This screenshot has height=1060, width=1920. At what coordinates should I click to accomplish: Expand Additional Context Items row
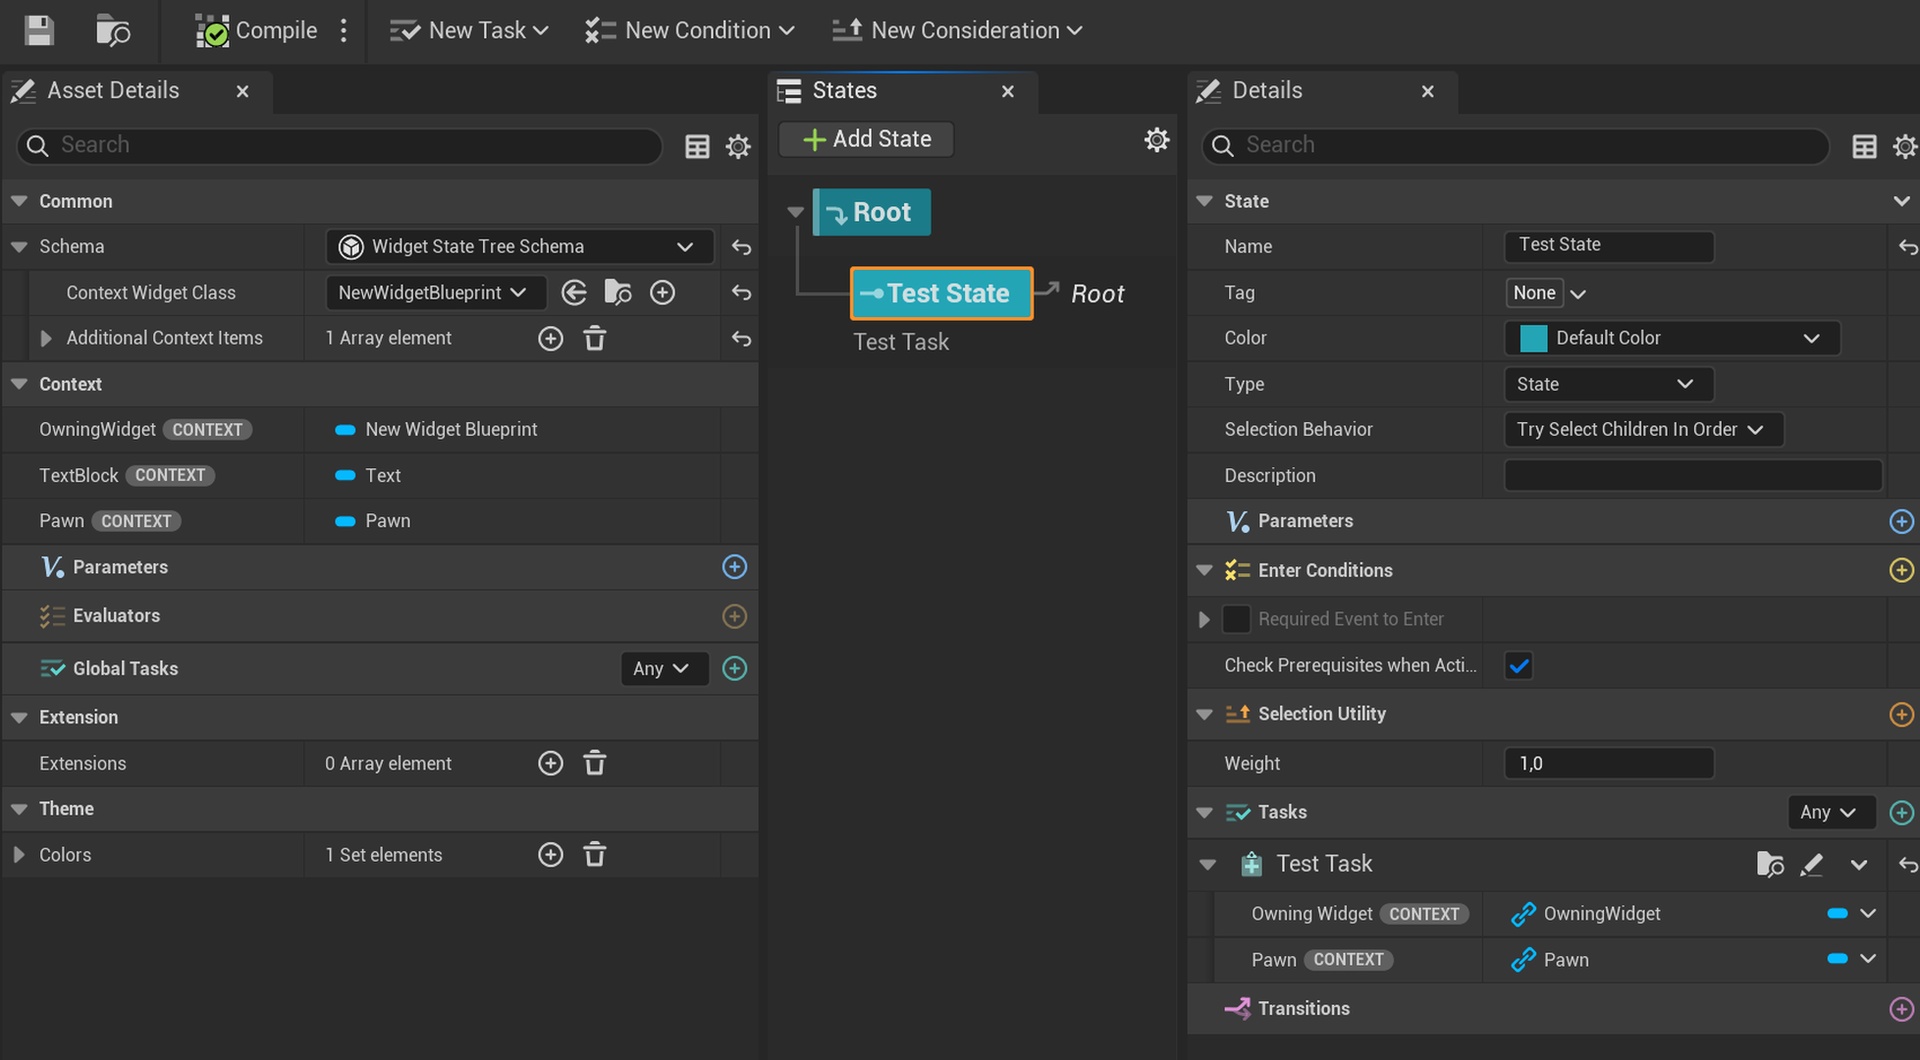tap(46, 339)
